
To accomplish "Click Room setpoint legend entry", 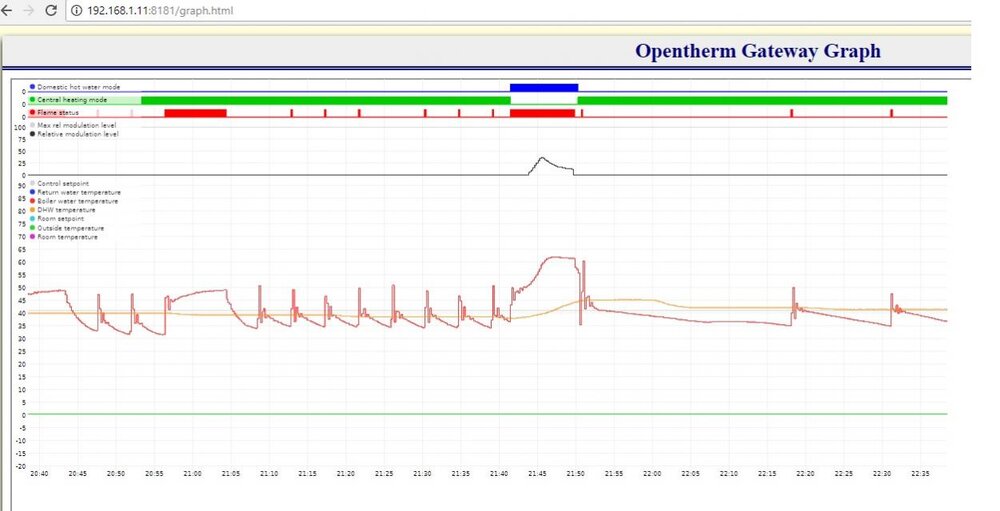I will (x=61, y=219).
